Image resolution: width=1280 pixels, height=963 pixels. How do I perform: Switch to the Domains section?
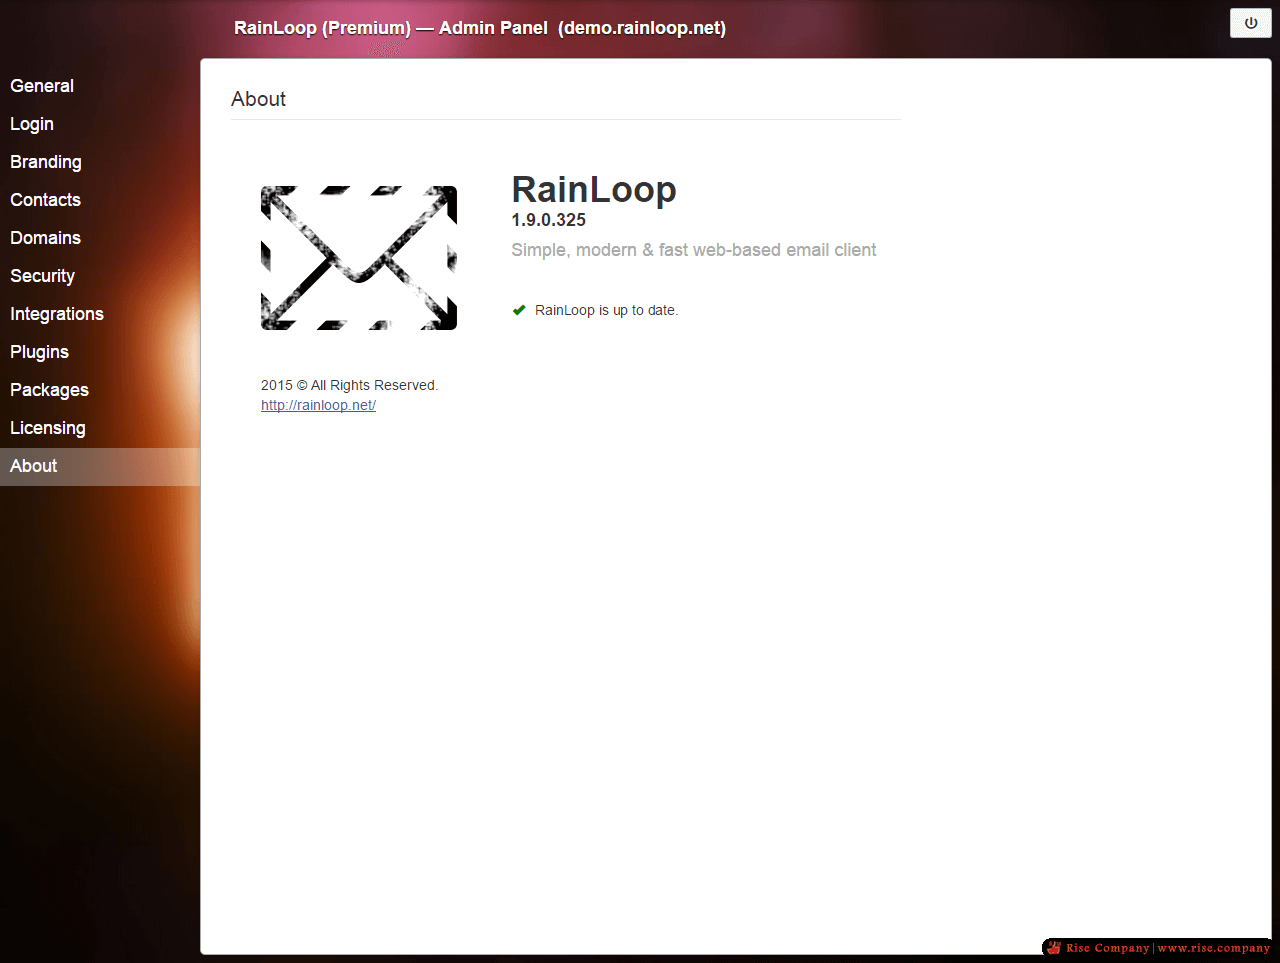pyautogui.click(x=100, y=238)
